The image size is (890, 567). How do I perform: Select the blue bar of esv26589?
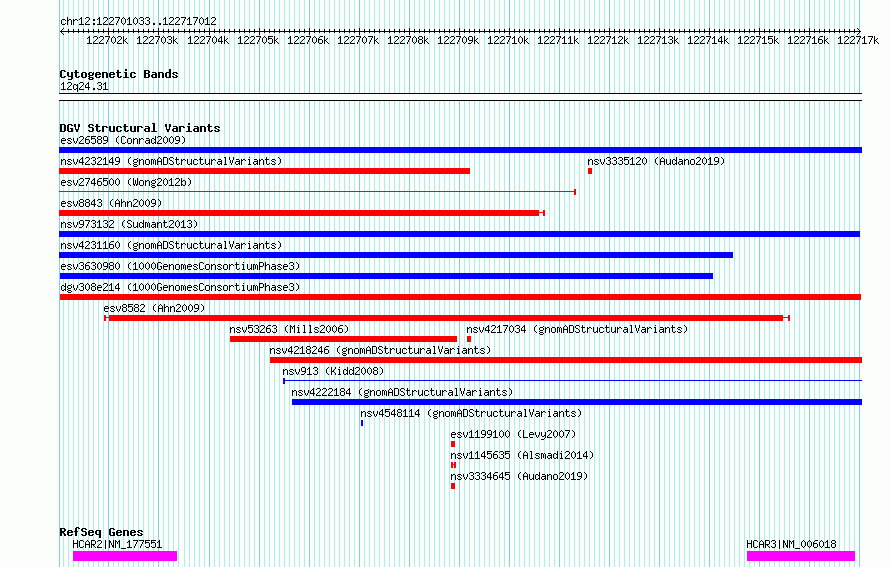click(460, 150)
